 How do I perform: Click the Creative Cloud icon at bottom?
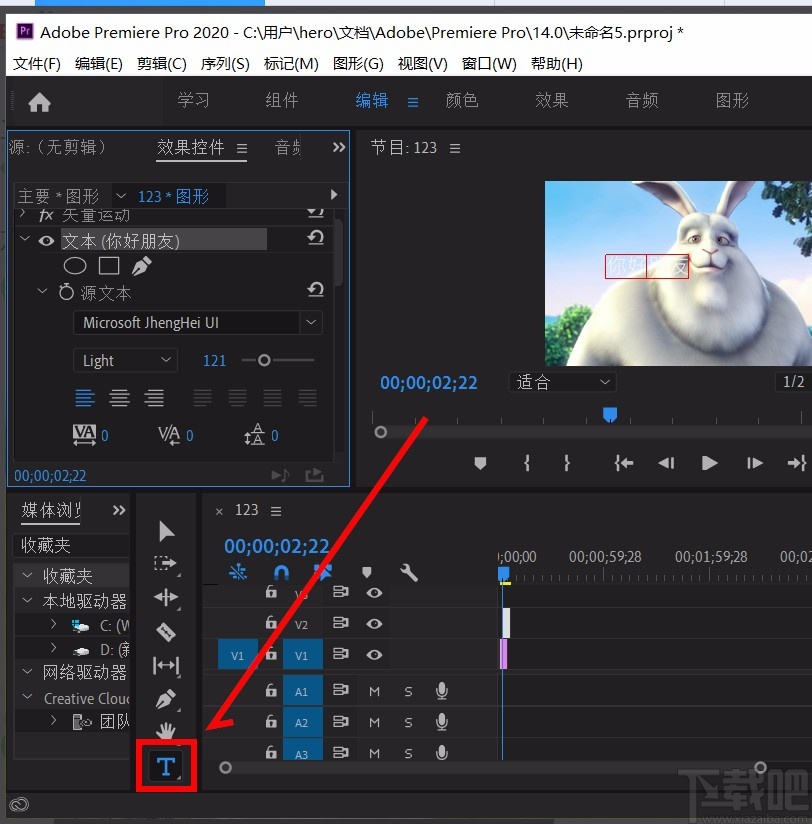[x=19, y=804]
